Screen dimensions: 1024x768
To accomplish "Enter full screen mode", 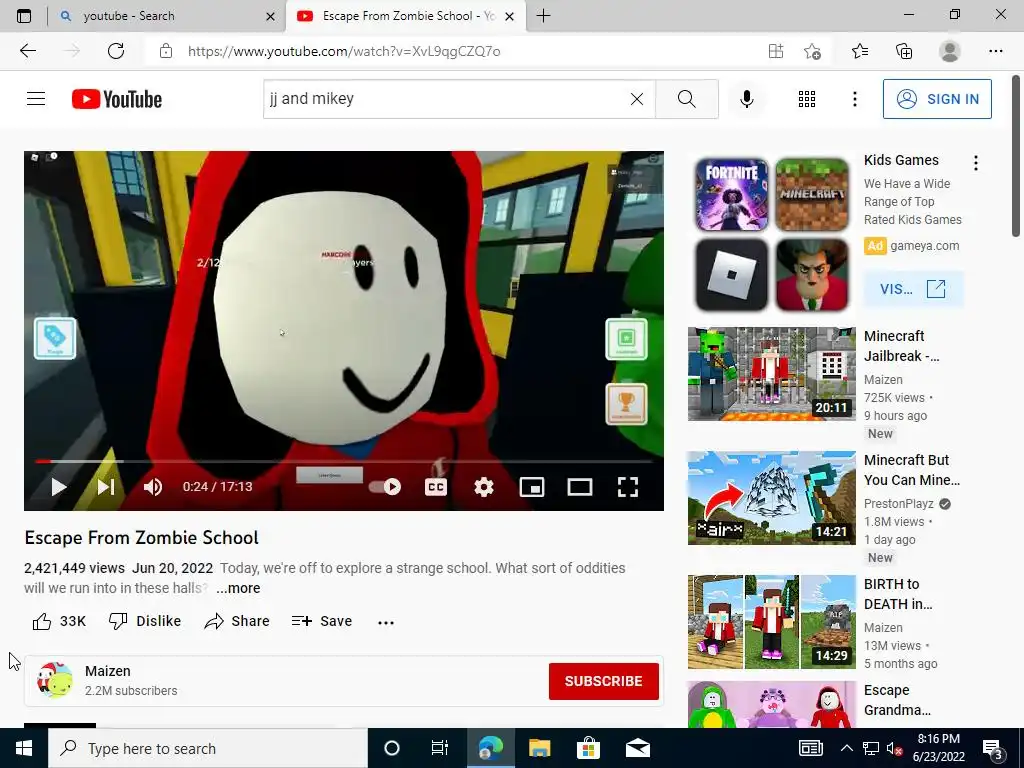I will [628, 487].
